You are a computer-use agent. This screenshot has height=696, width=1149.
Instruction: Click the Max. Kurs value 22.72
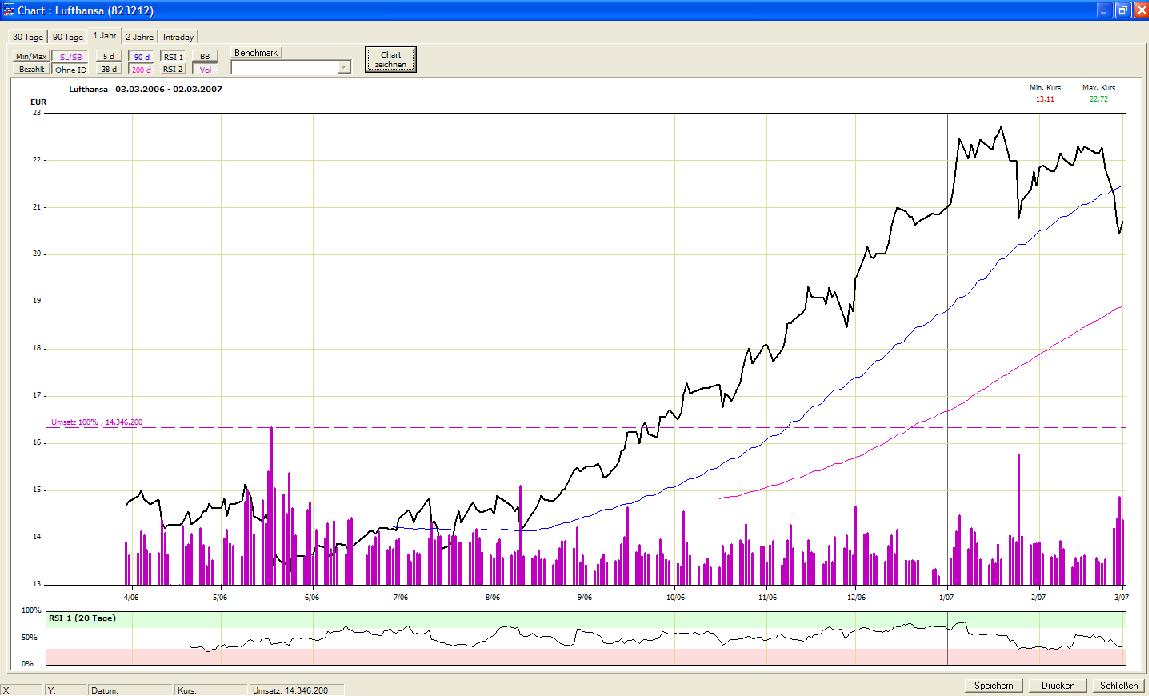click(x=1098, y=99)
